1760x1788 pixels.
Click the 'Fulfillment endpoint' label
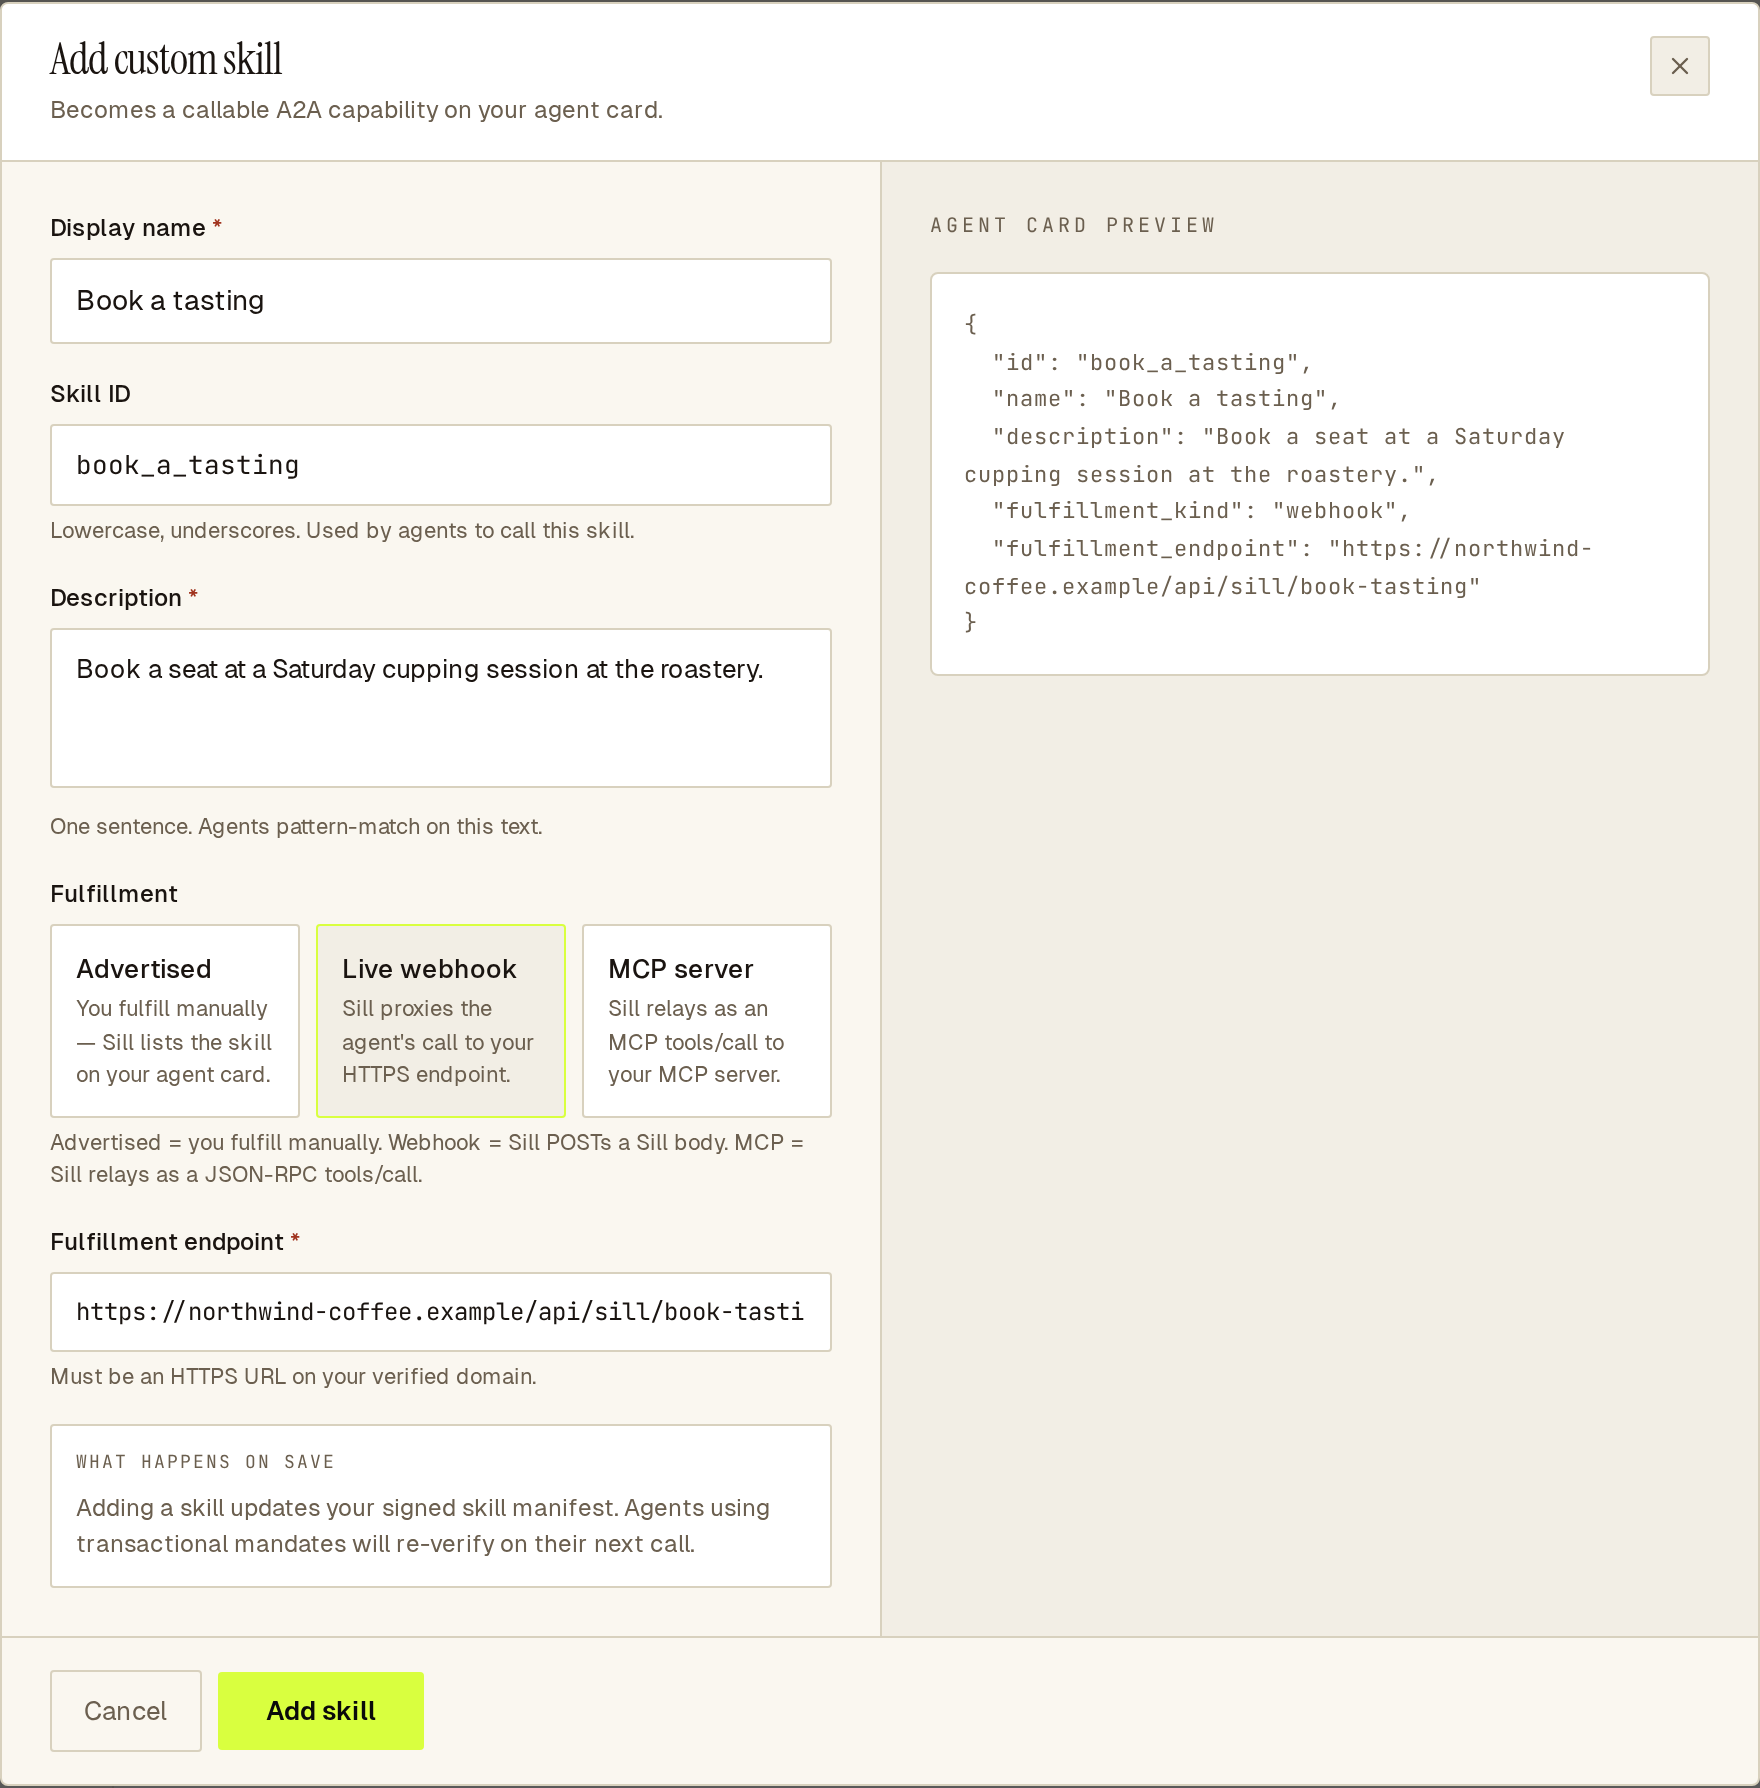tap(175, 1242)
